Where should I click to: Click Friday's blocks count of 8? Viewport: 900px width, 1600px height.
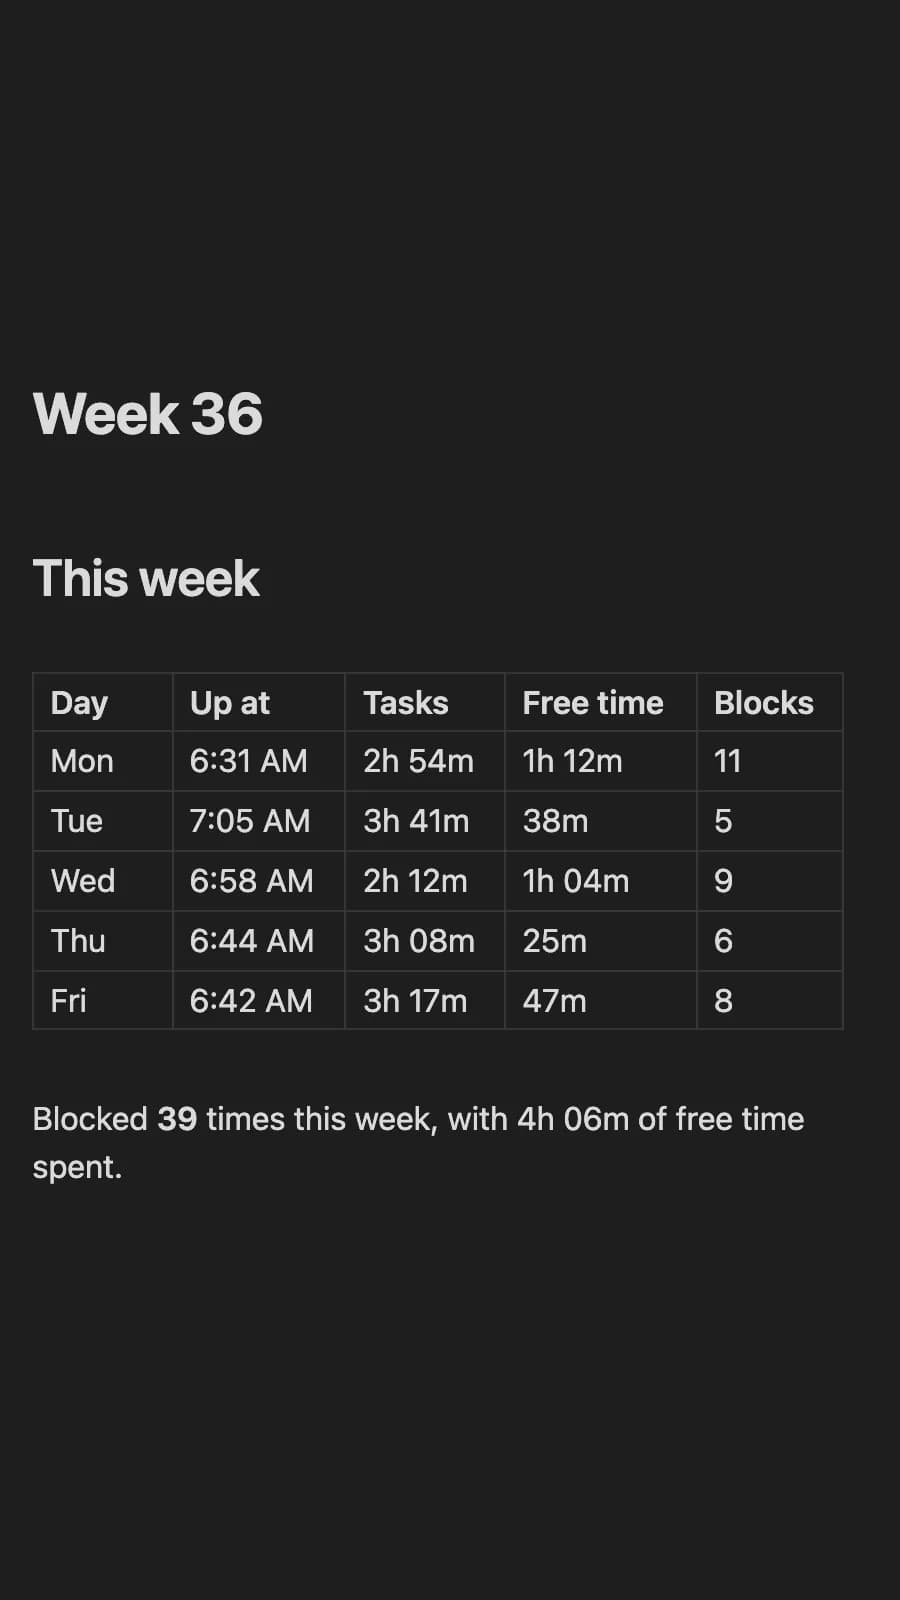770,1000
